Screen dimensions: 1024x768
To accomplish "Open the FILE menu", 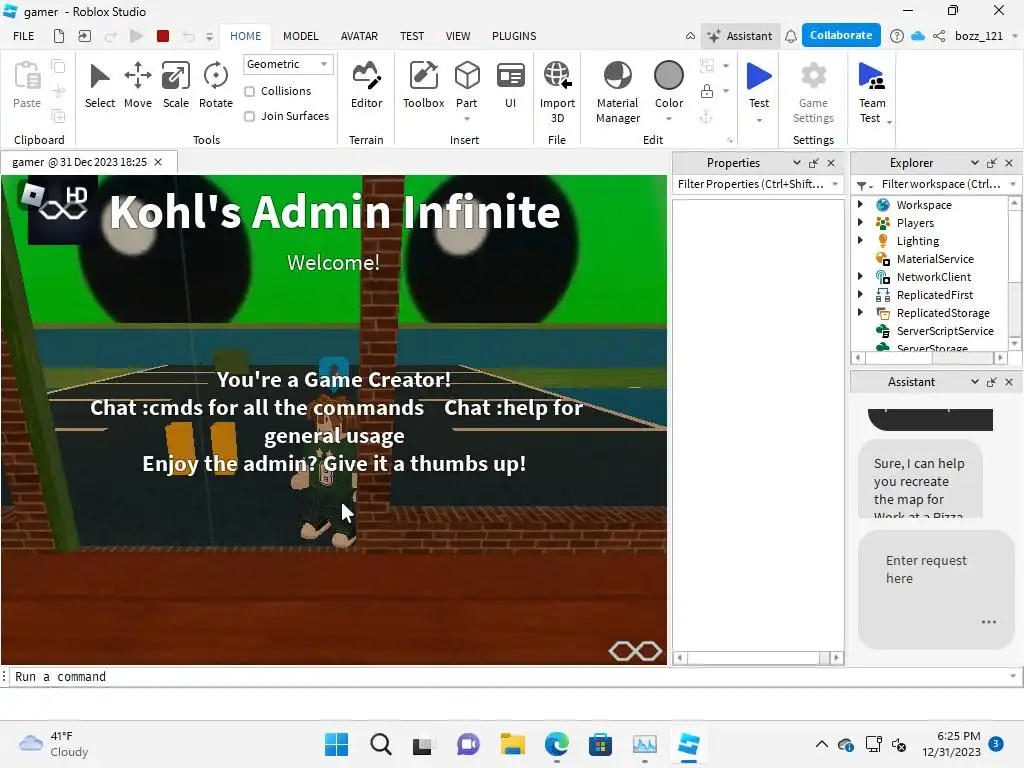I will point(24,36).
